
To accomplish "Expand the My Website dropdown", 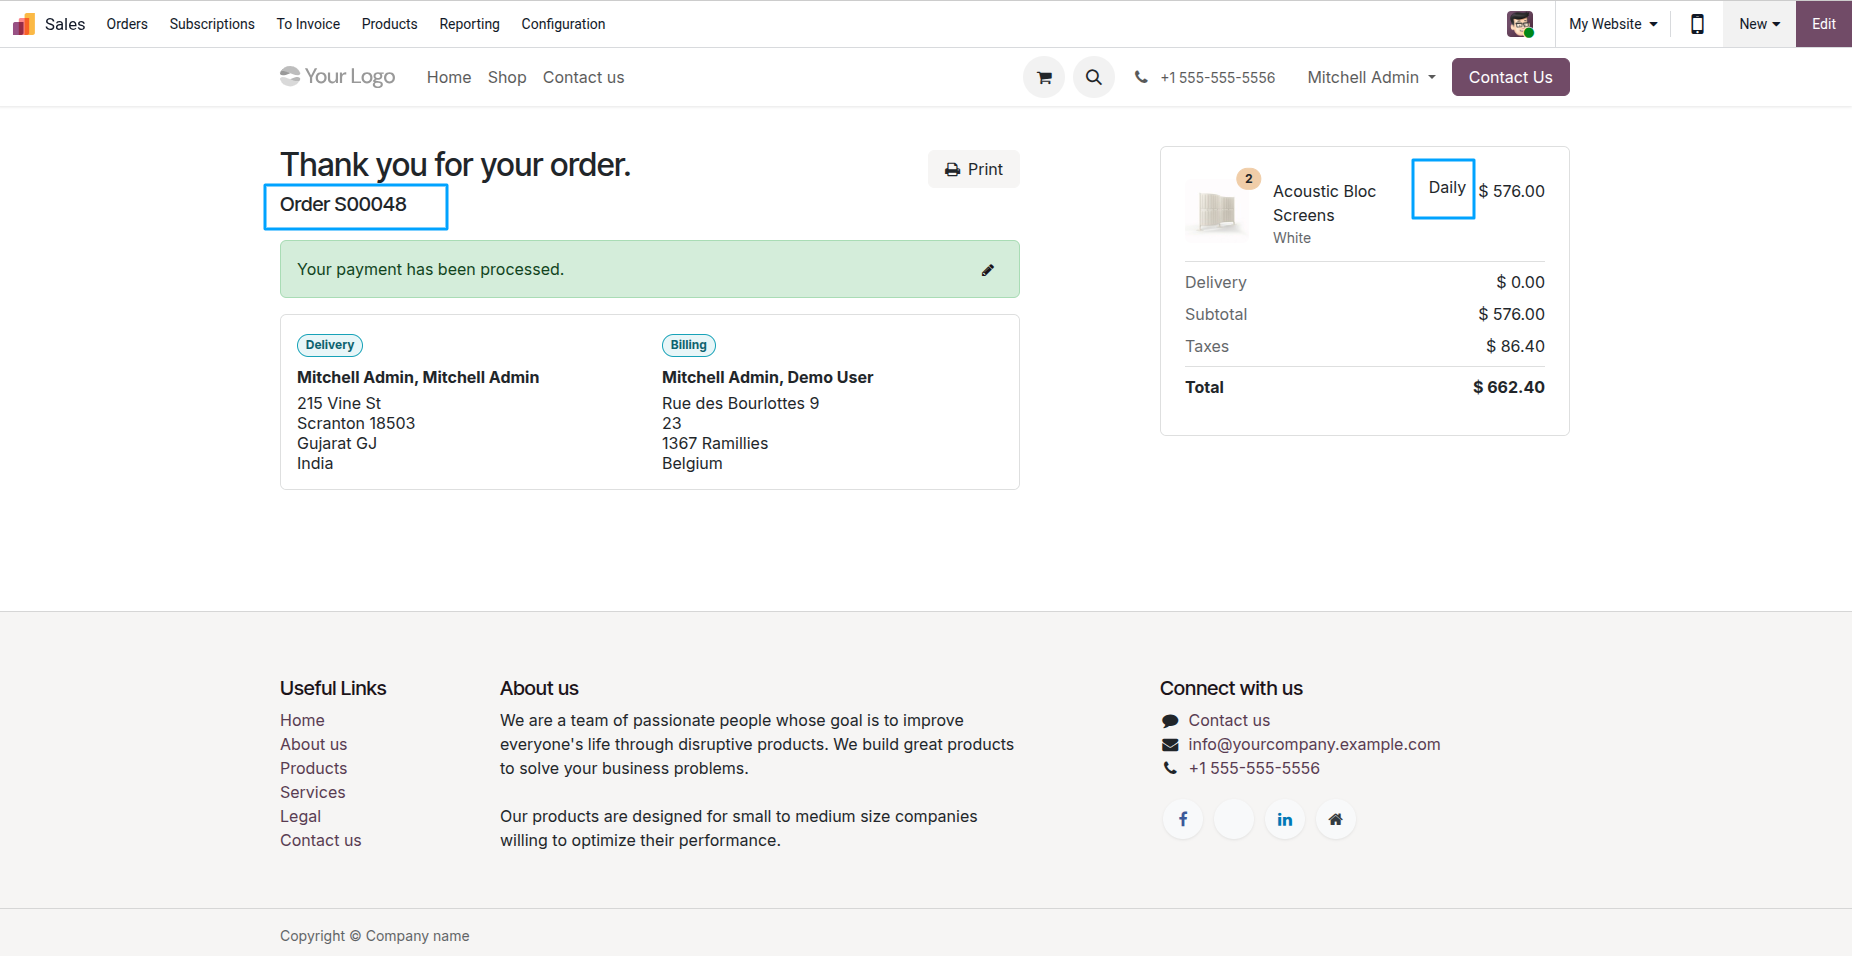I will coord(1613,24).
